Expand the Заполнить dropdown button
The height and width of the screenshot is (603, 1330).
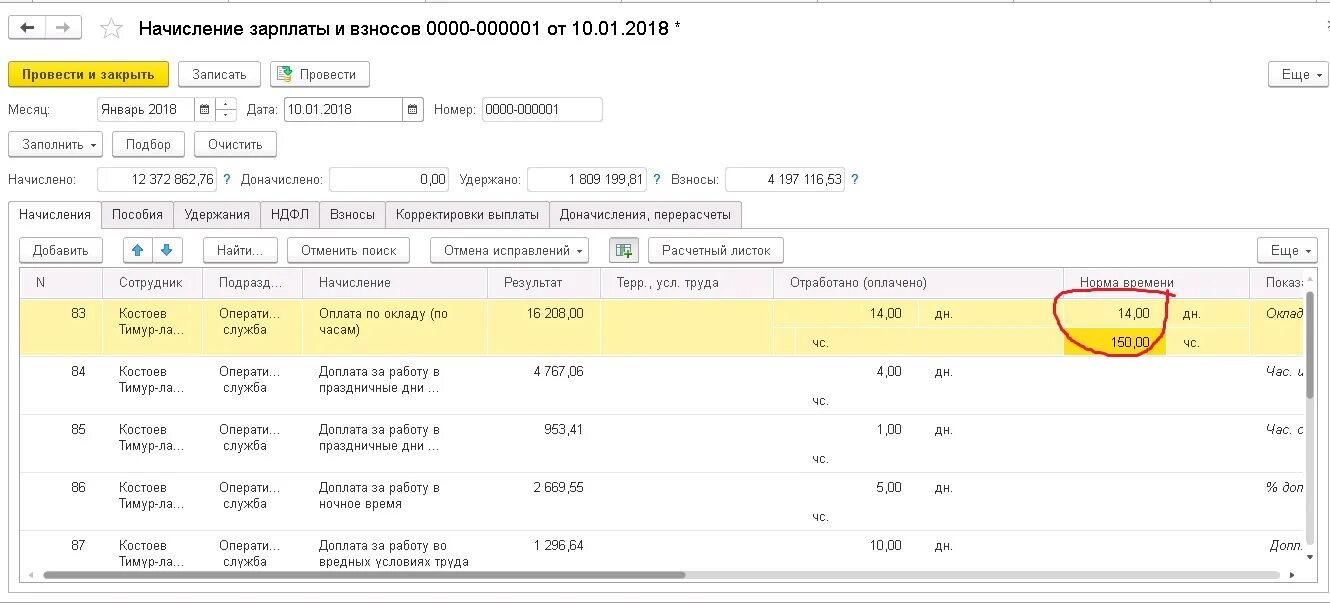[x=55, y=145]
